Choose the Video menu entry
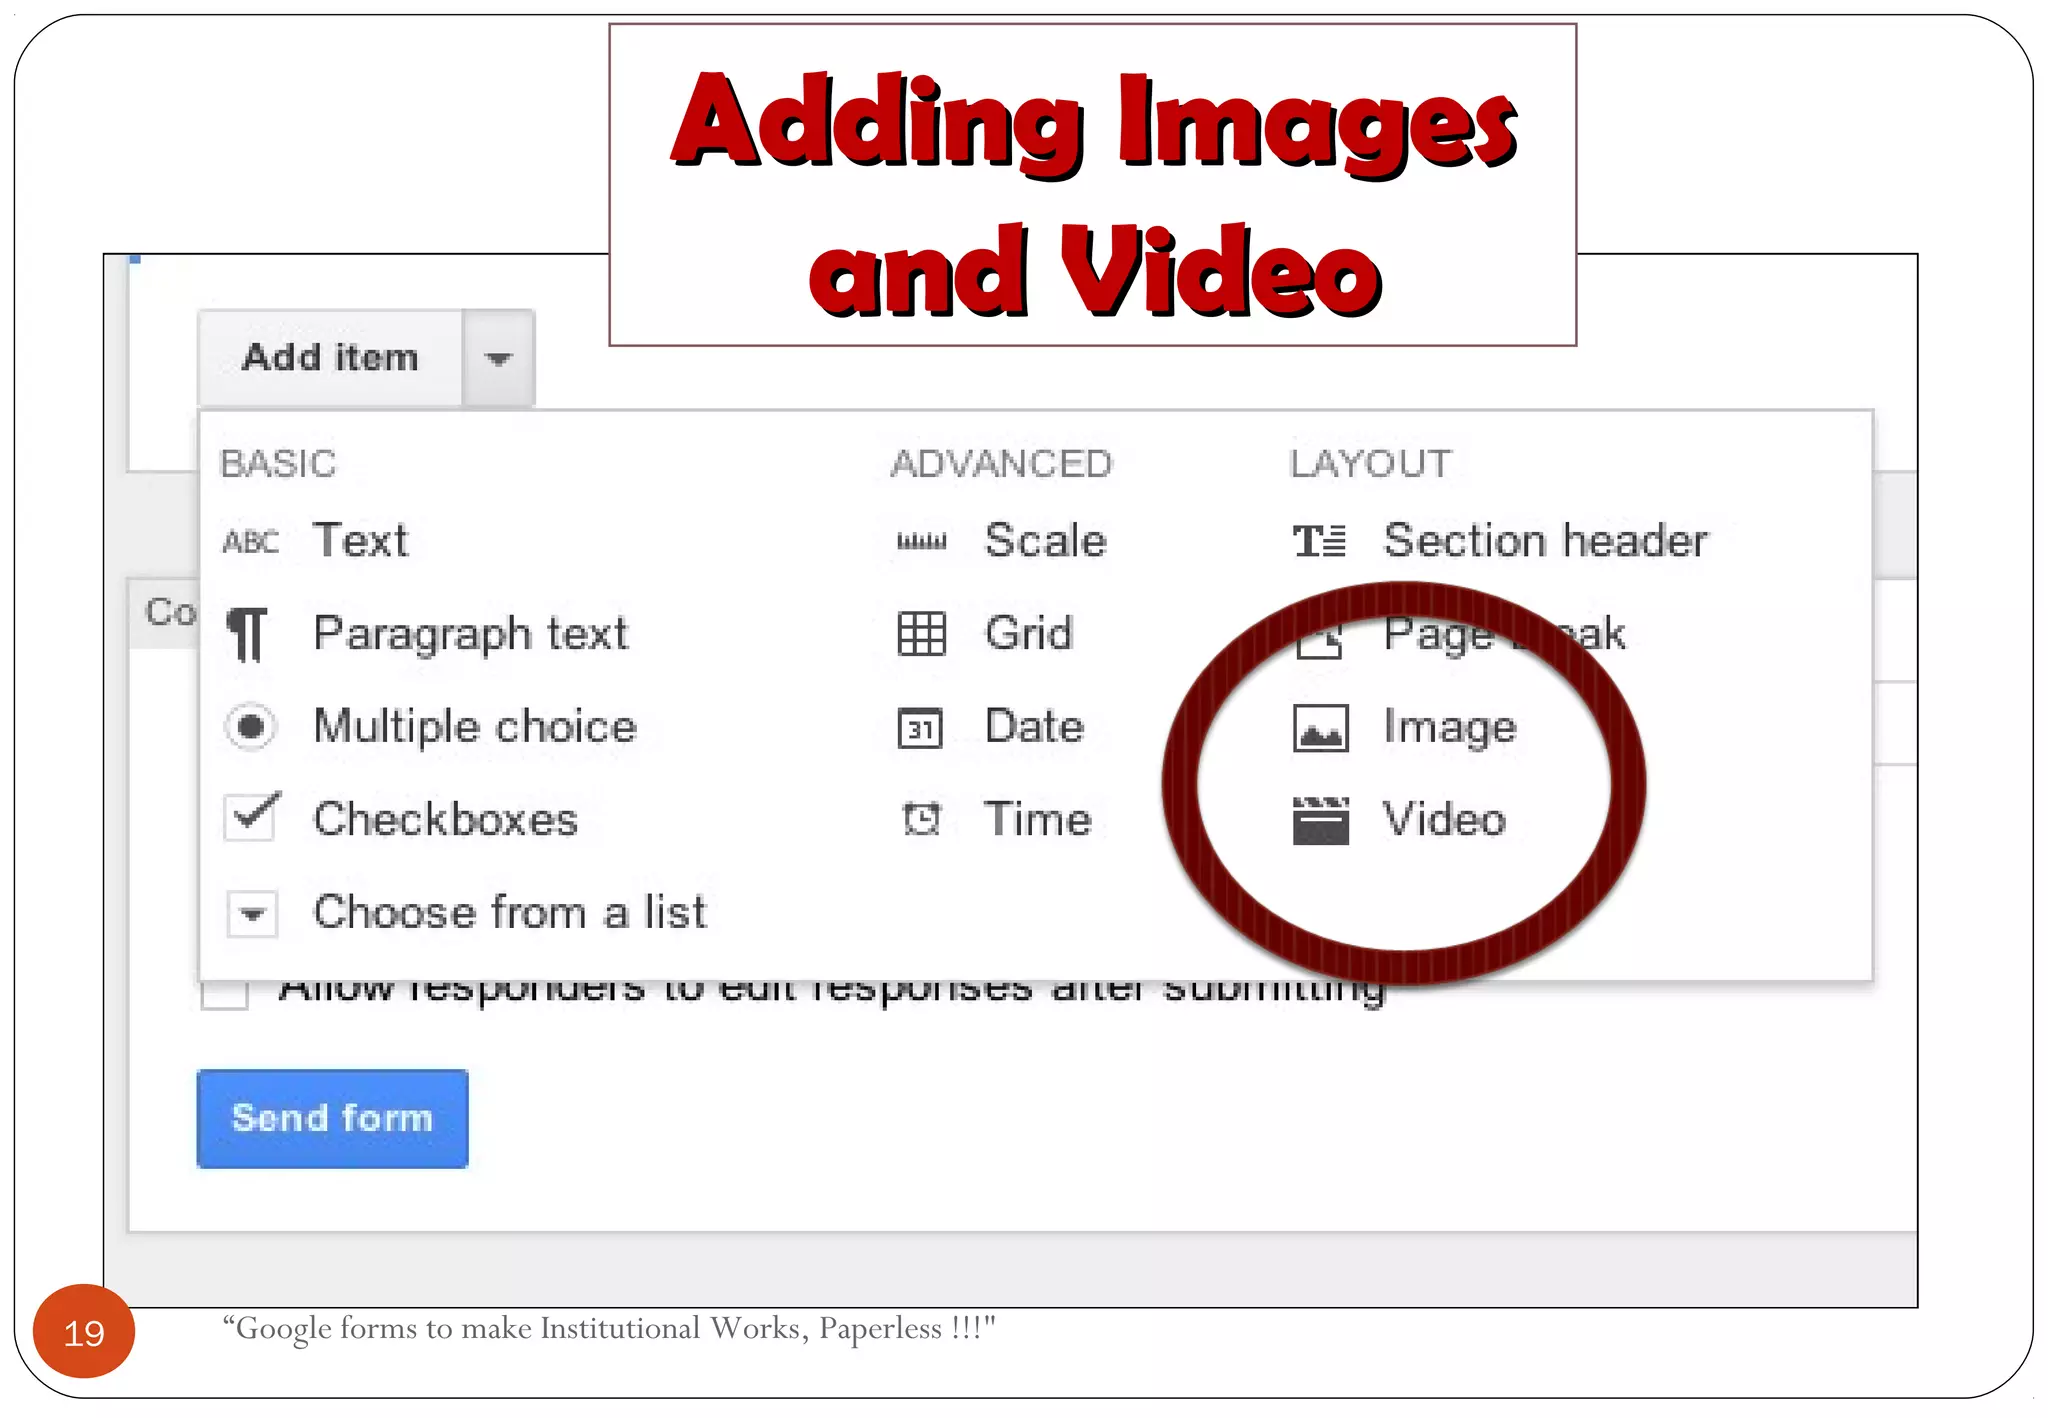The width and height of the screenshot is (2048, 1418). 1444,819
